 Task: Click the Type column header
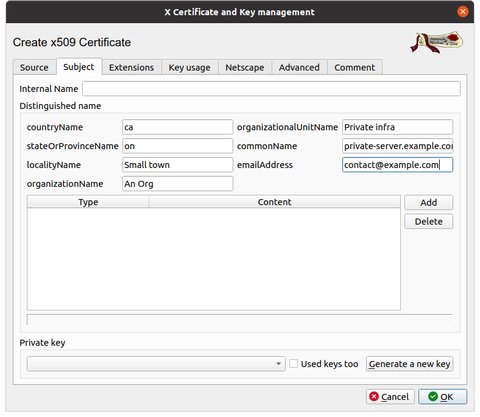point(88,202)
